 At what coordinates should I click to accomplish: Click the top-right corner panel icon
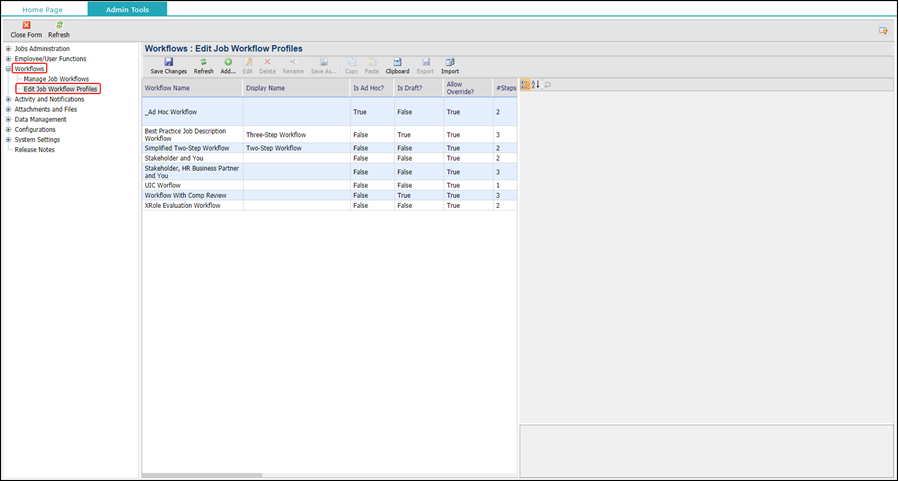click(883, 30)
